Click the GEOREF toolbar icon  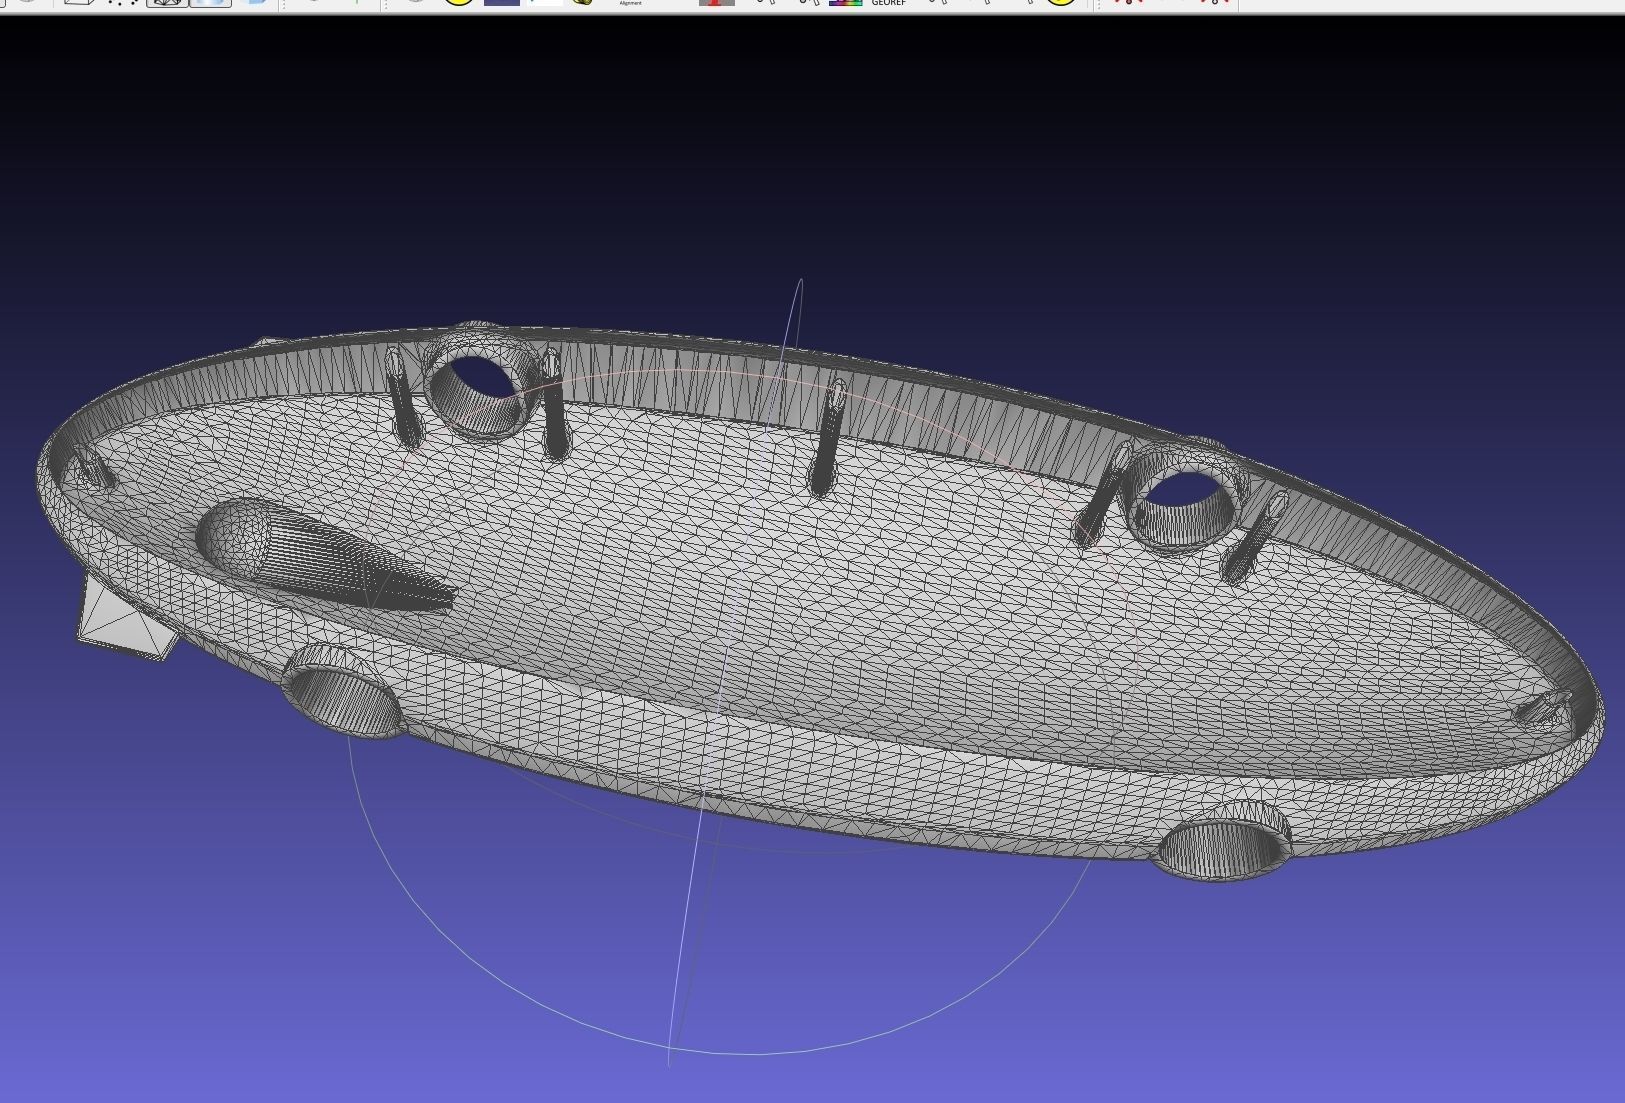click(888, 3)
